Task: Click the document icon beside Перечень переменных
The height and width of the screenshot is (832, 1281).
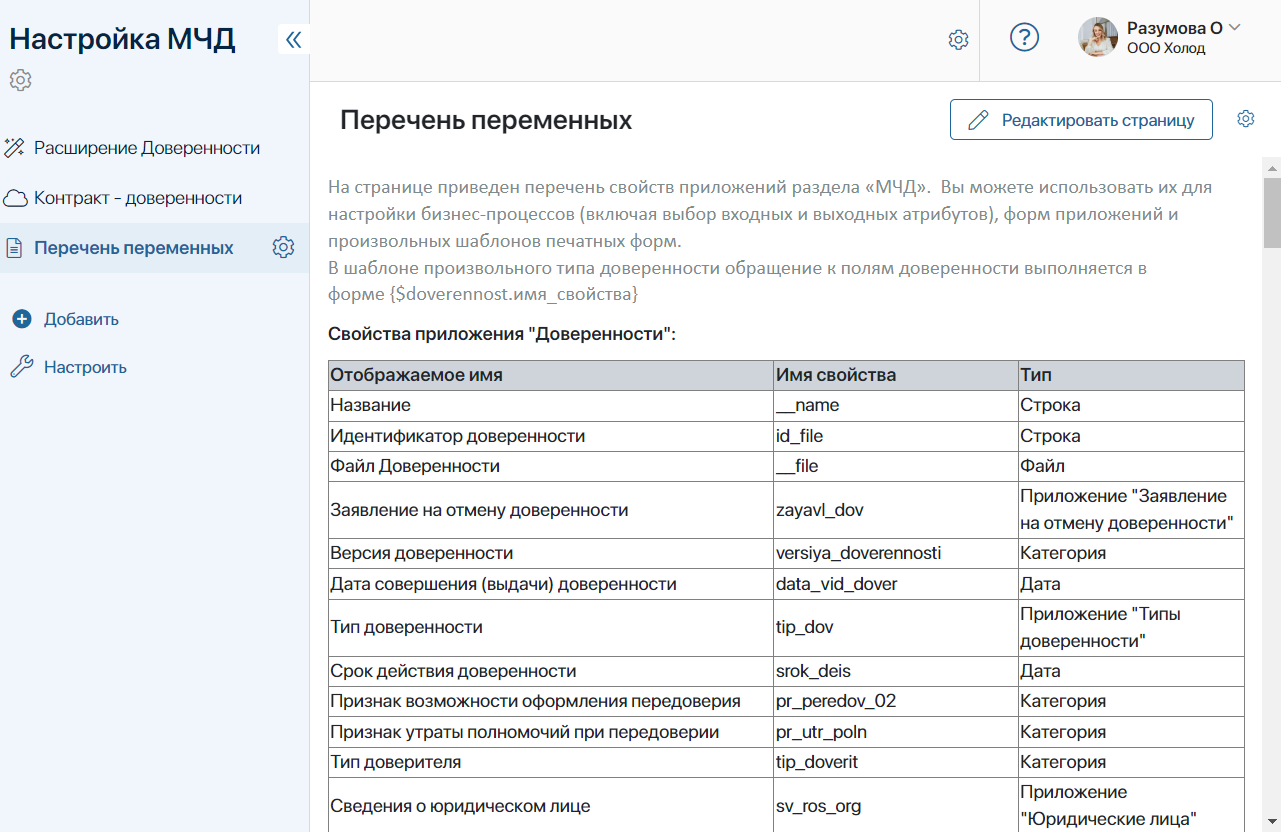Action: (x=14, y=248)
